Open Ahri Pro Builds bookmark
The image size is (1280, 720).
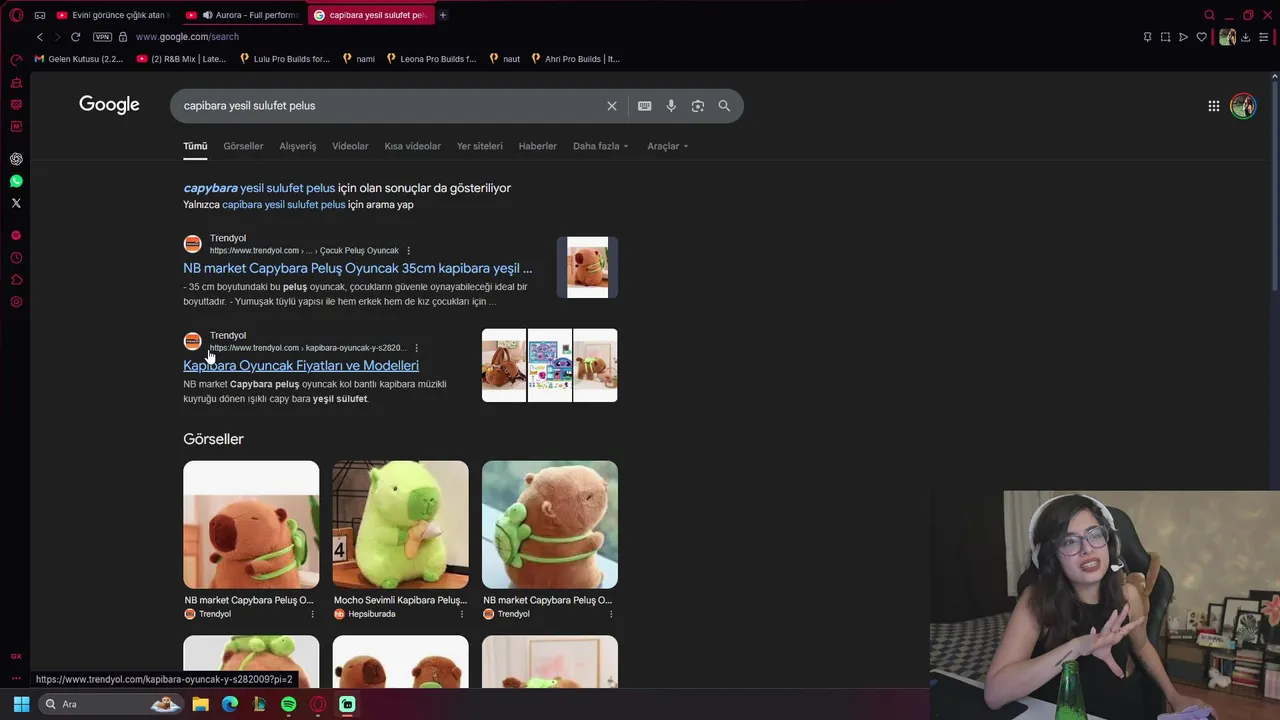pyautogui.click(x=576, y=59)
